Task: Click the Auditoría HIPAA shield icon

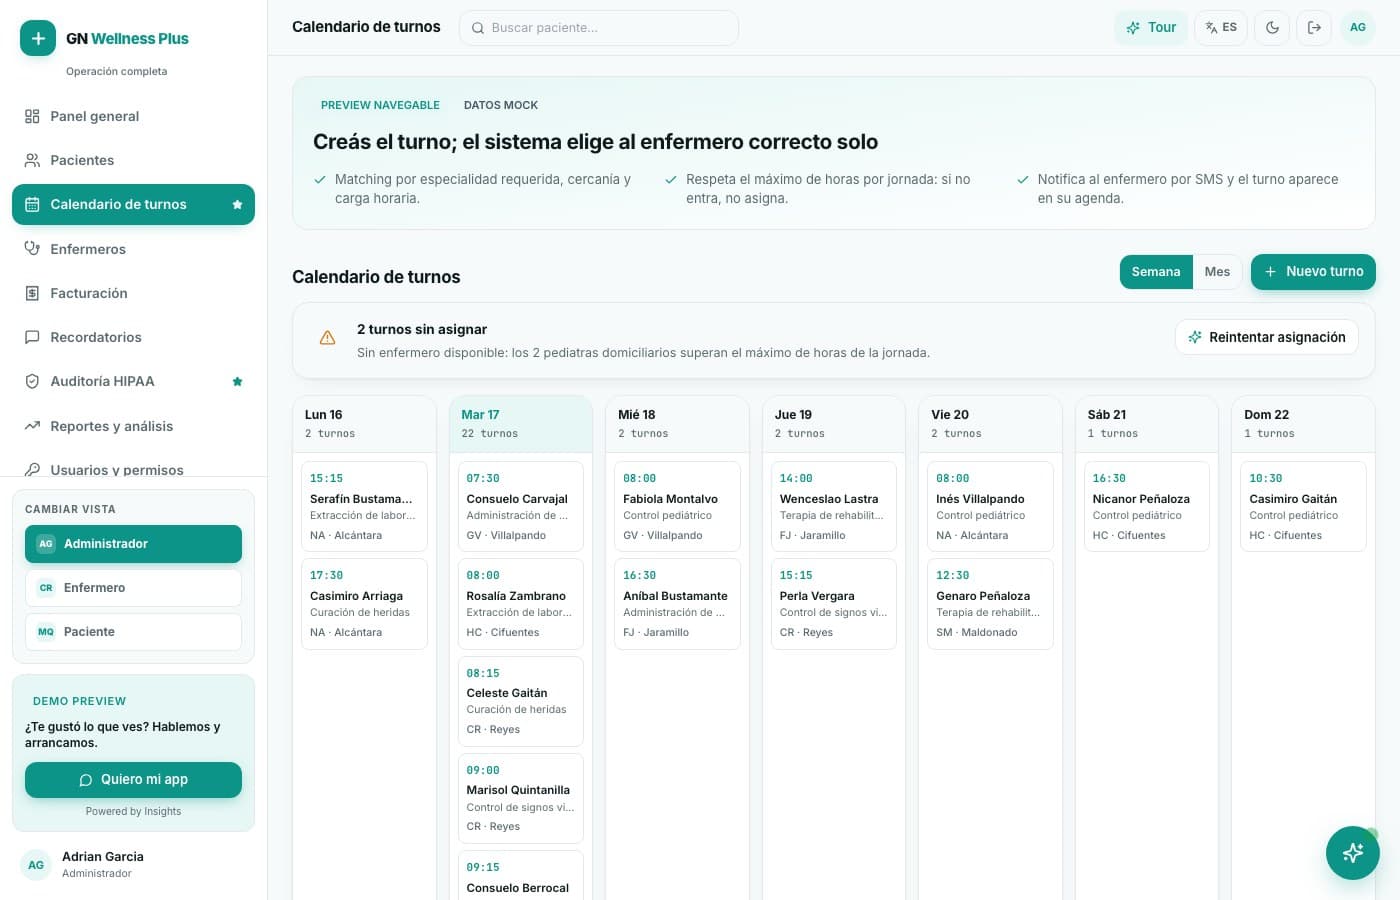Action: (32, 381)
